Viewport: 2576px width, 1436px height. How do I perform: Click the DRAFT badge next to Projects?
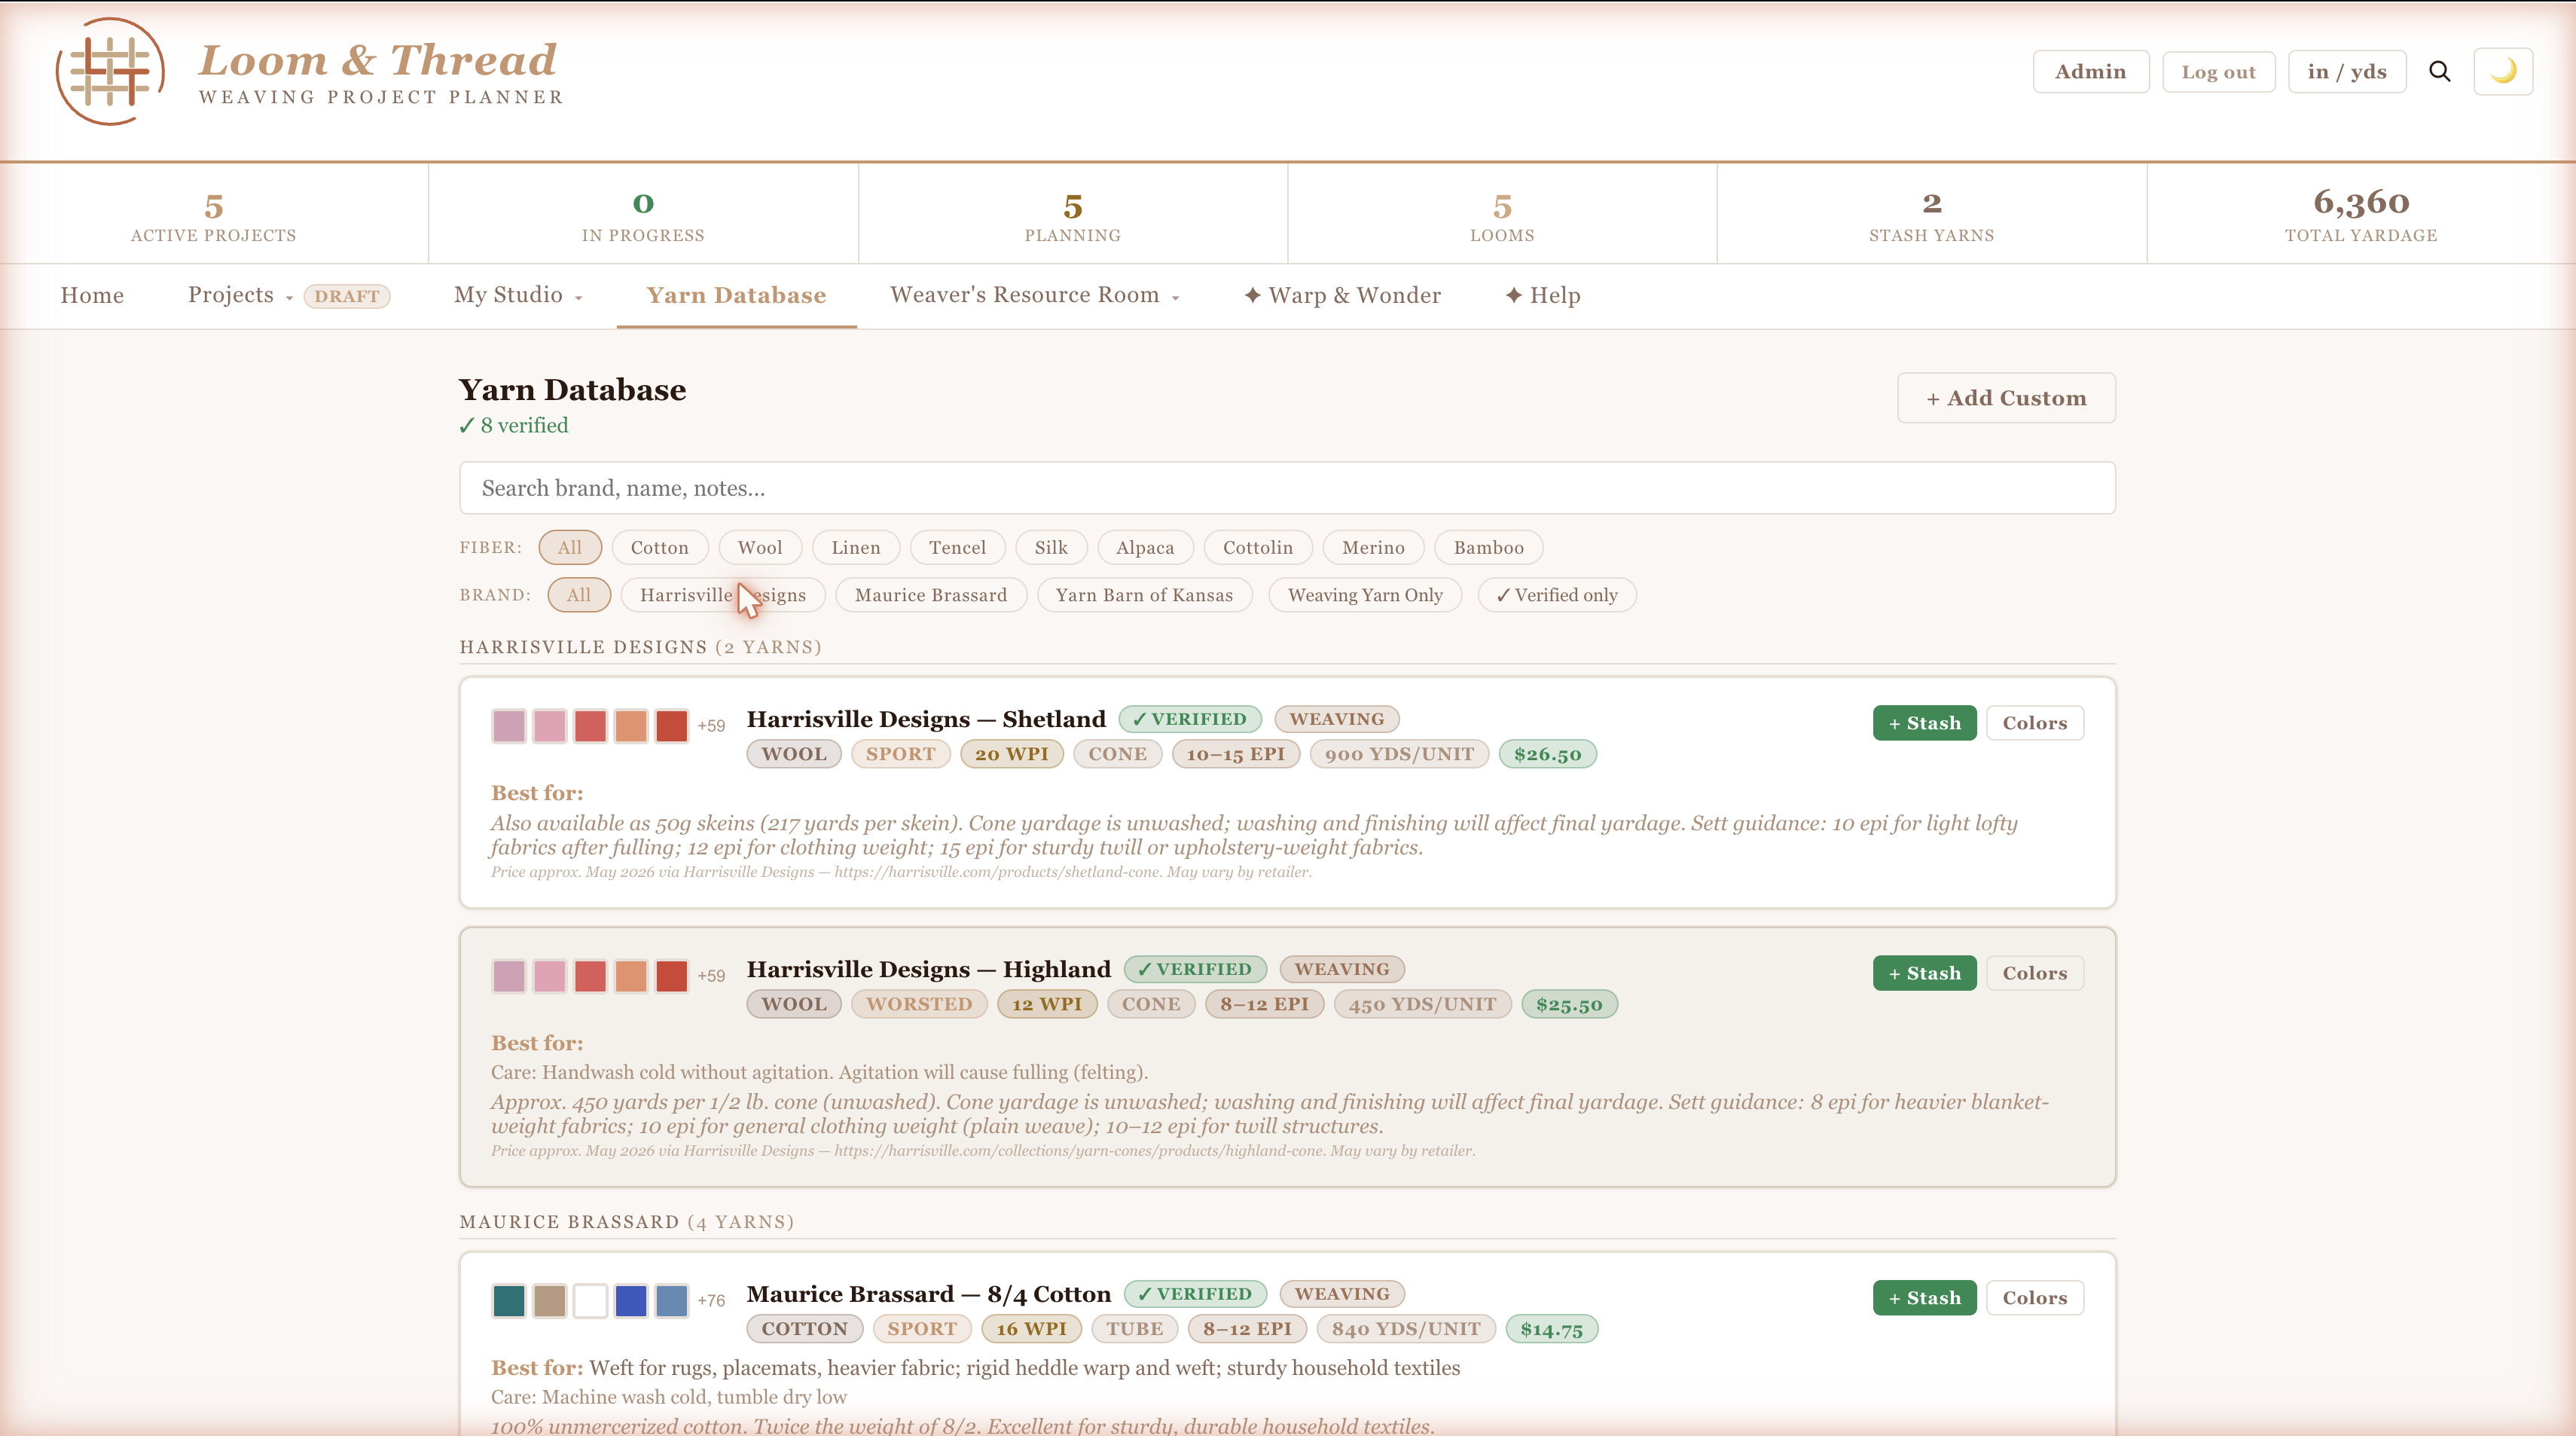pos(346,296)
